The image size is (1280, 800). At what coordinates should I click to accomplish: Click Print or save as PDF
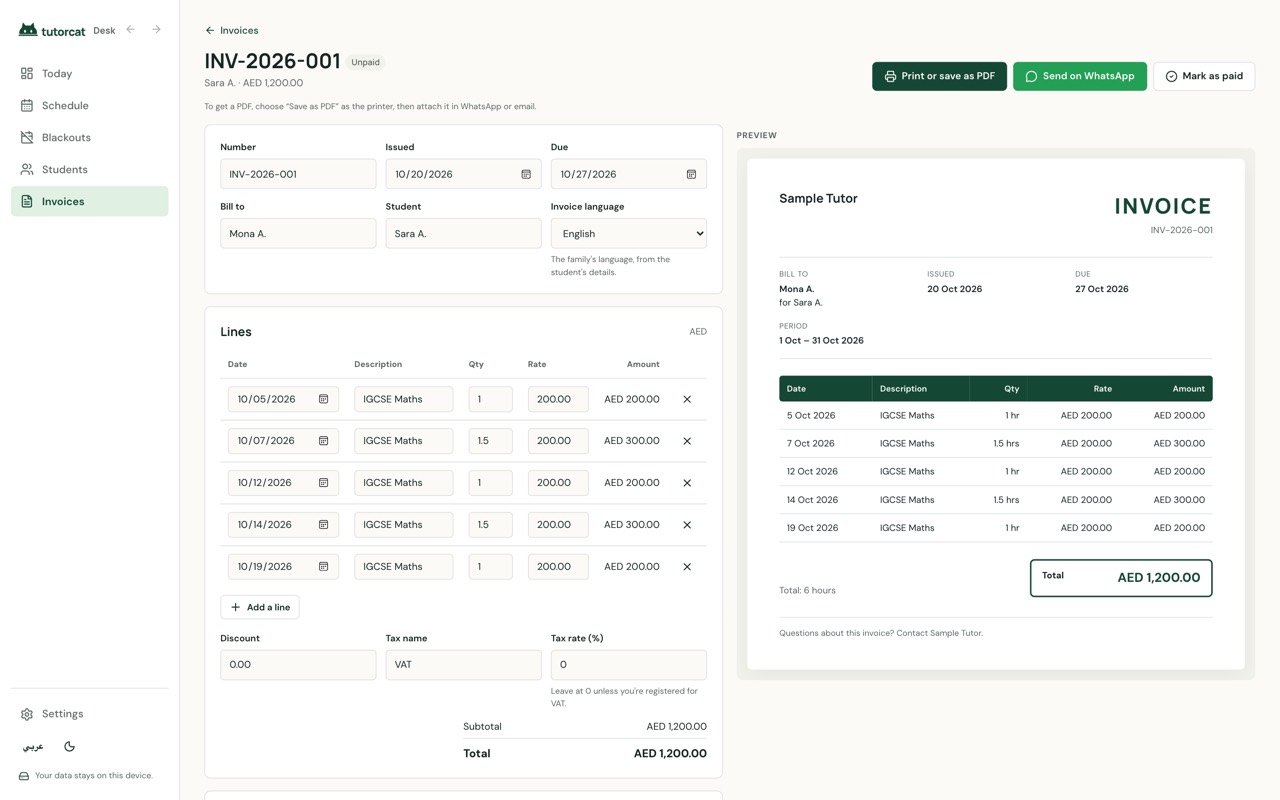939,76
